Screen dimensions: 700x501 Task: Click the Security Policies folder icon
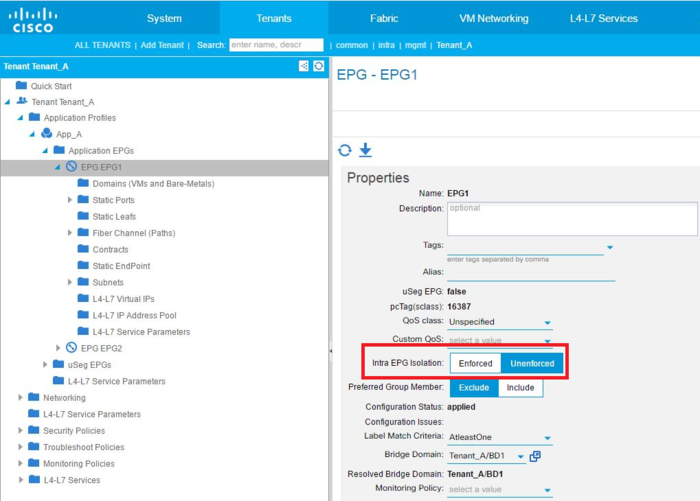tap(33, 430)
